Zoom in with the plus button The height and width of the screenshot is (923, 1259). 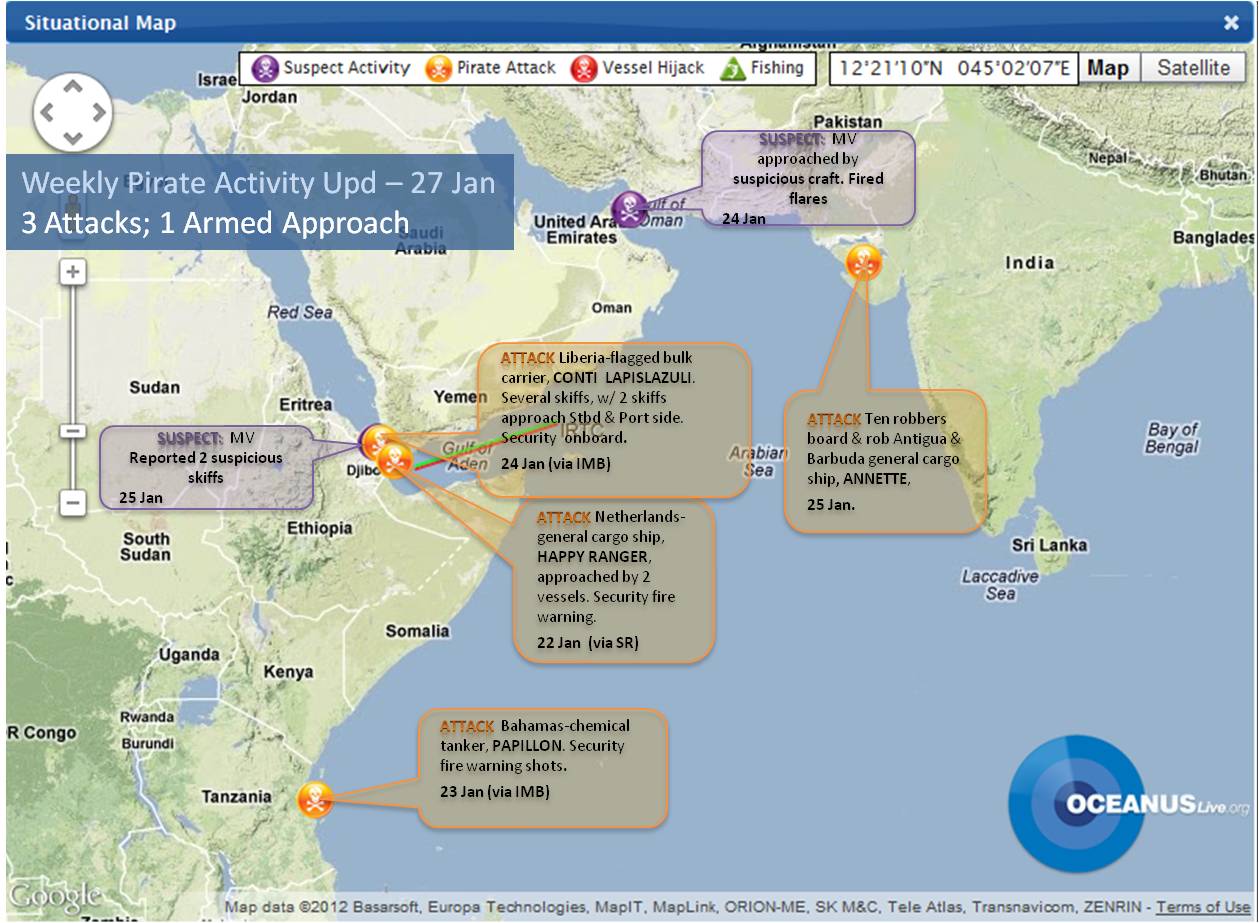73,271
